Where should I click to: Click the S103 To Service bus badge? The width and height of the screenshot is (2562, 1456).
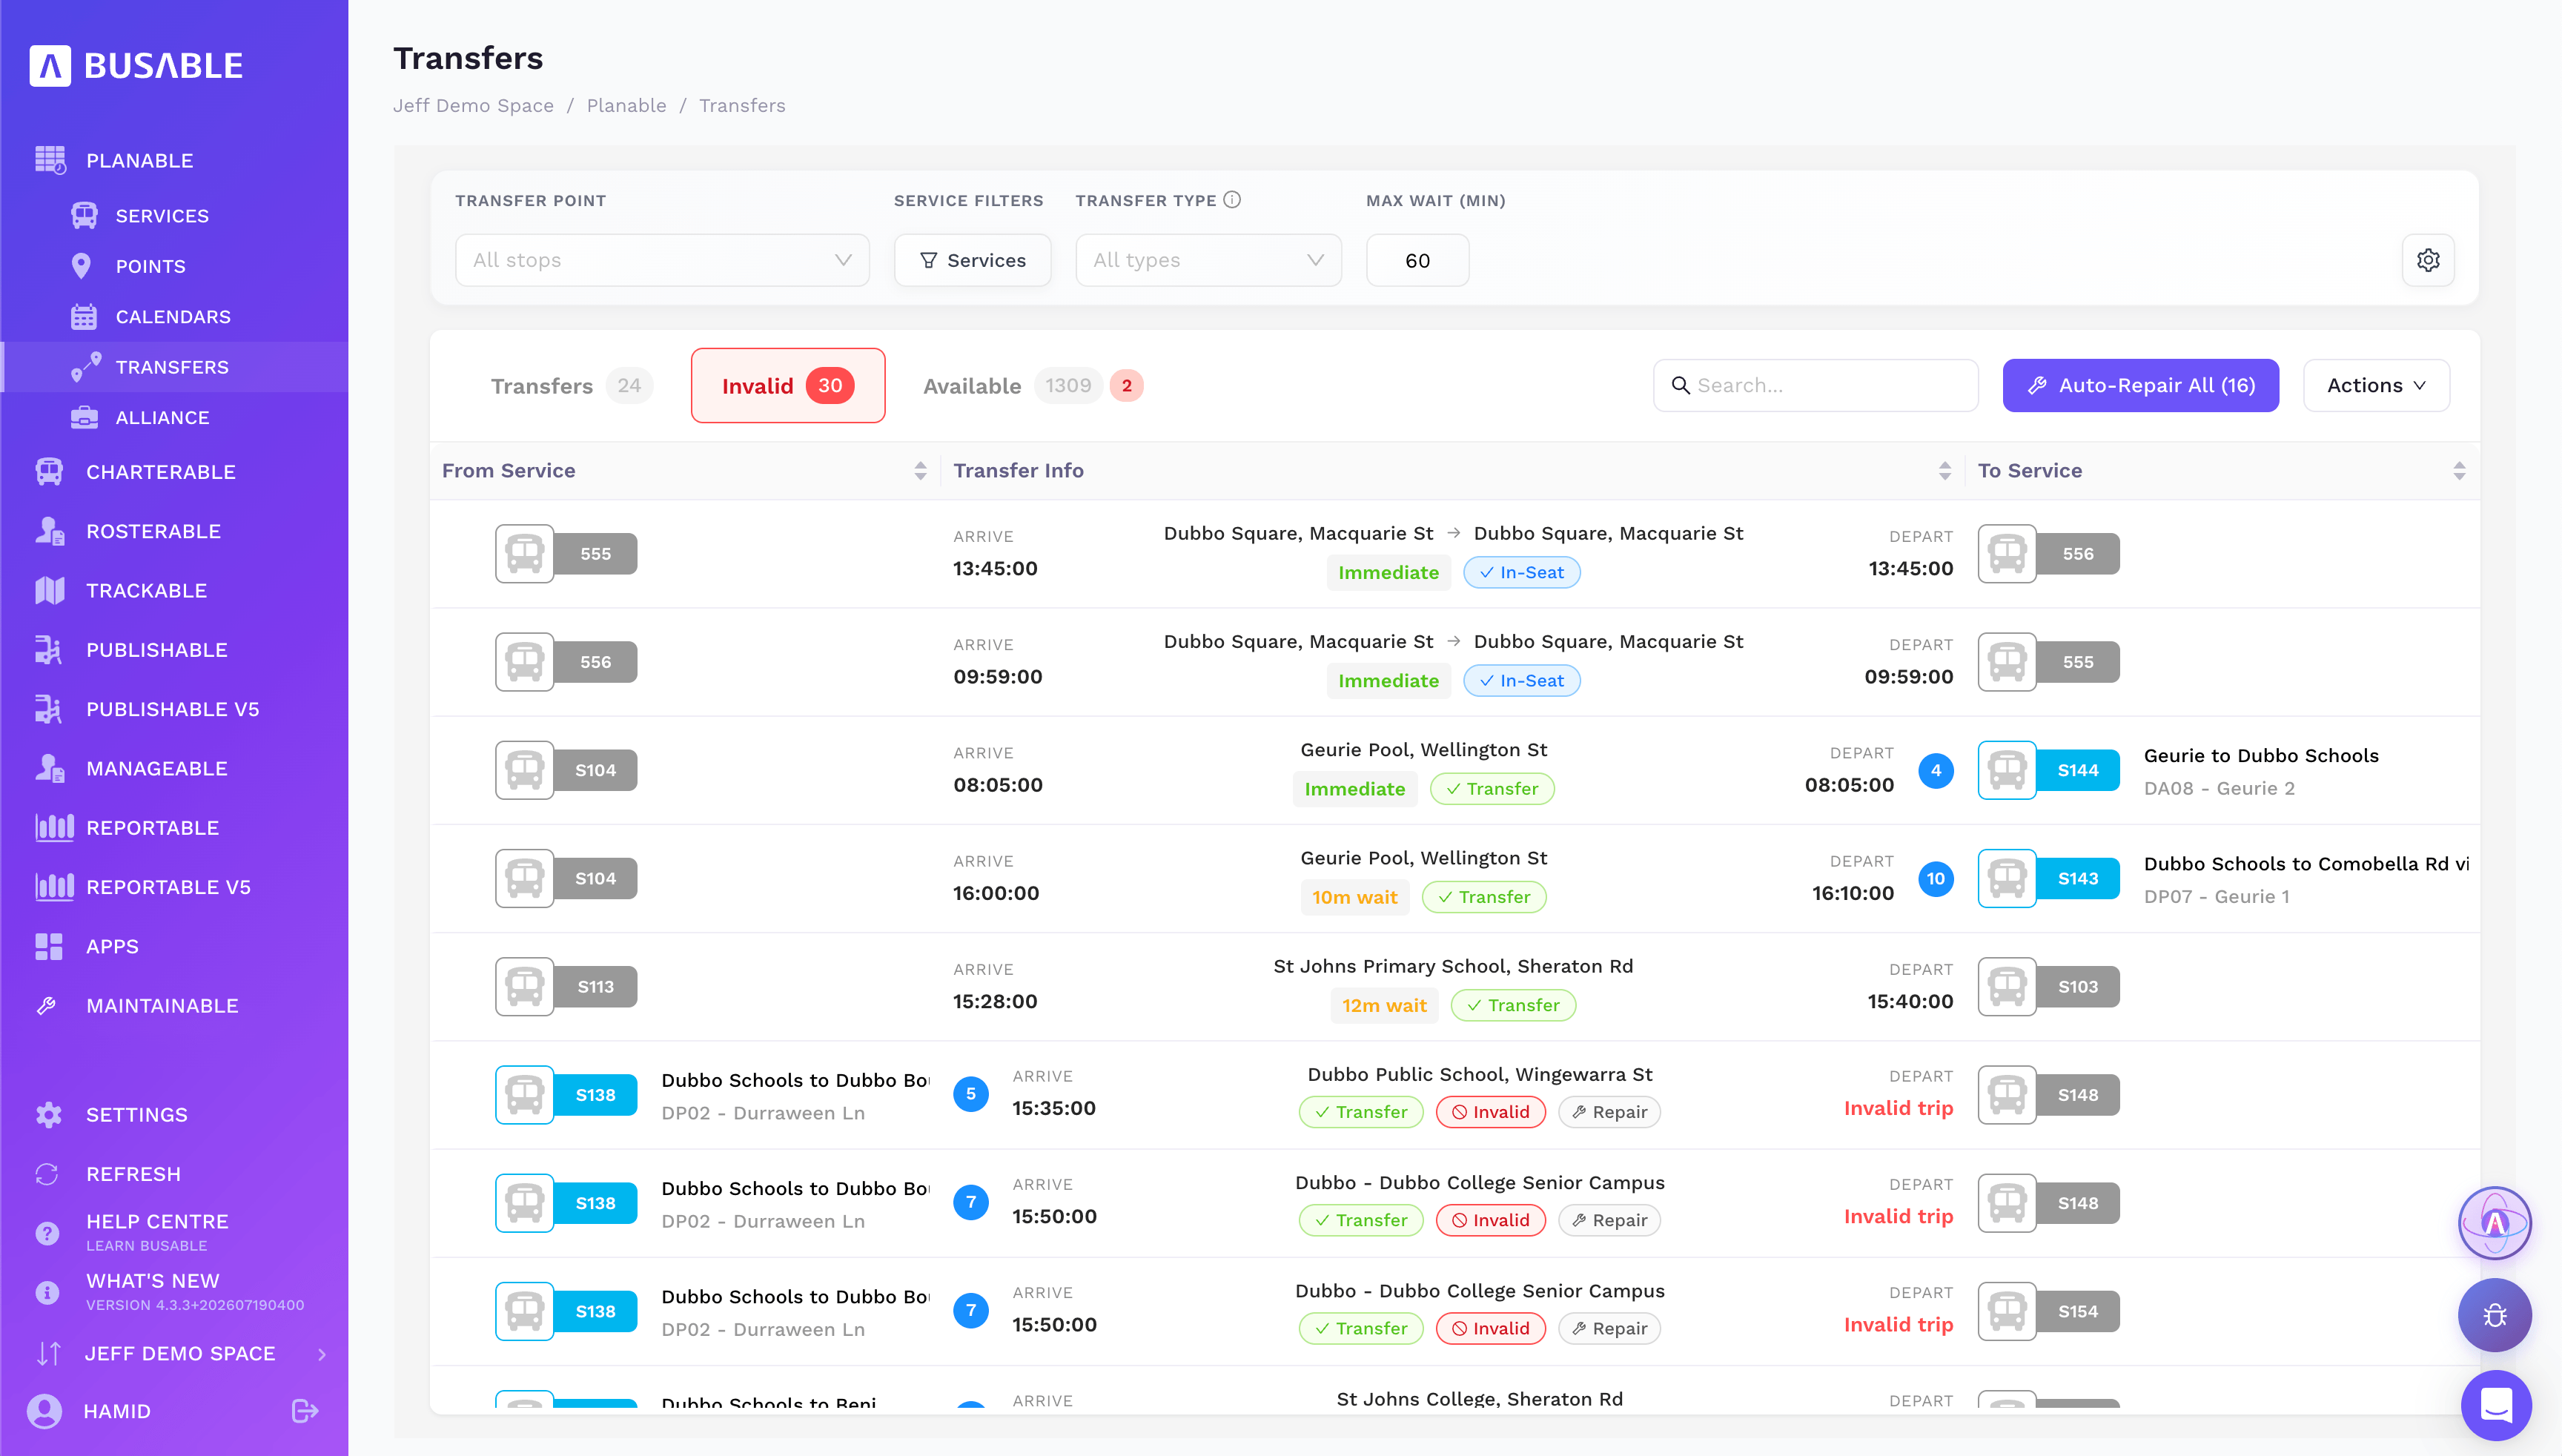(x=2048, y=987)
